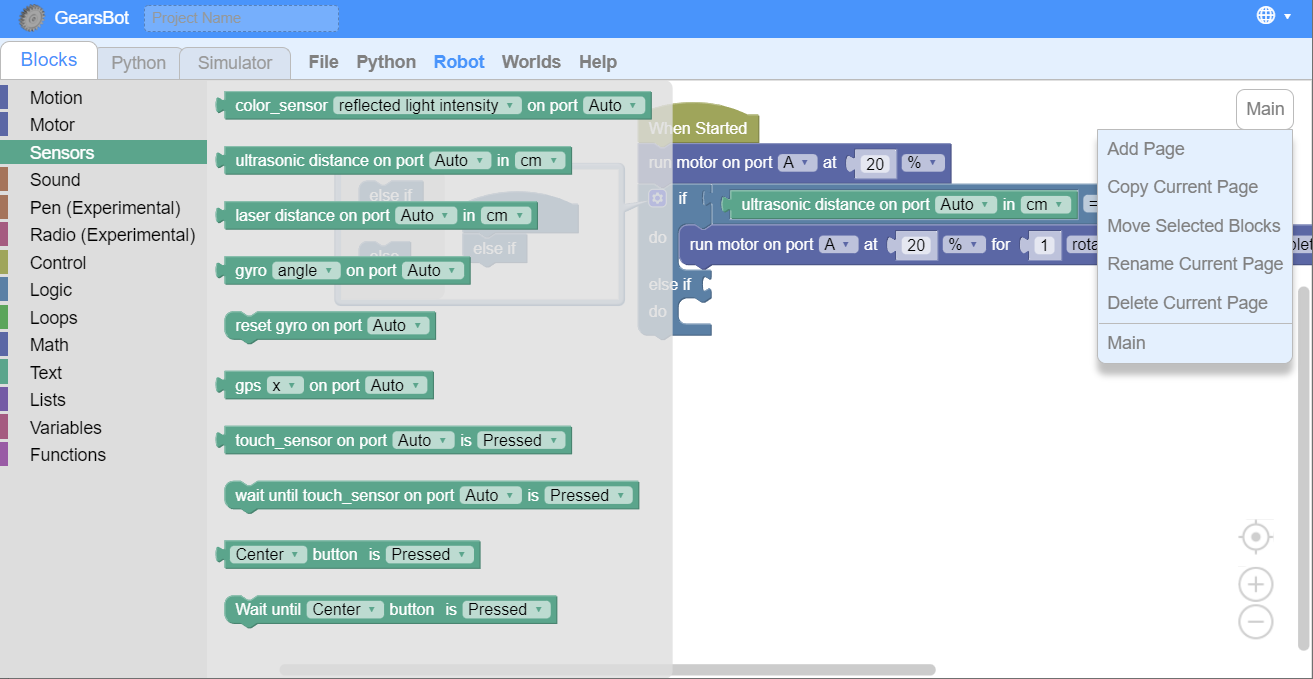1313x679 pixels.
Task: Open Center button selector dropdown
Action: click(x=268, y=555)
